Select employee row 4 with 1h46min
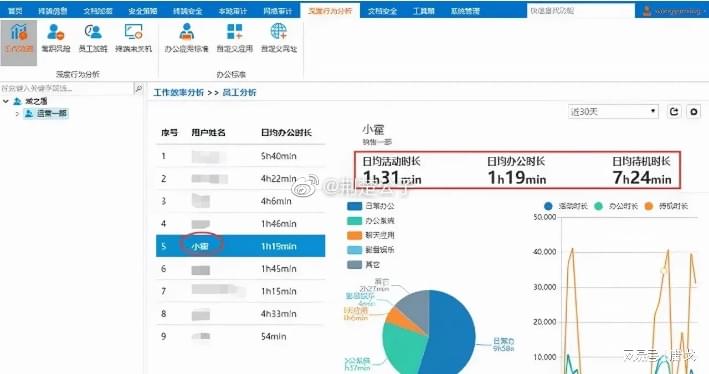This screenshot has width=709, height=374. pyautogui.click(x=241, y=223)
